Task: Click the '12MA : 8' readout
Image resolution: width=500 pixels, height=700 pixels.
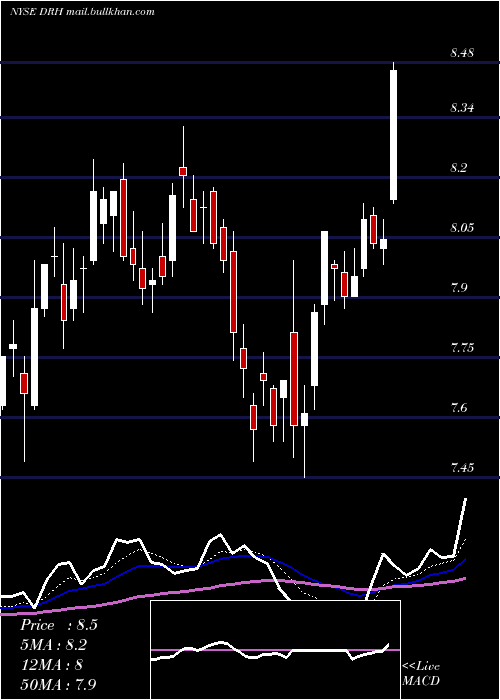Action: point(51,665)
